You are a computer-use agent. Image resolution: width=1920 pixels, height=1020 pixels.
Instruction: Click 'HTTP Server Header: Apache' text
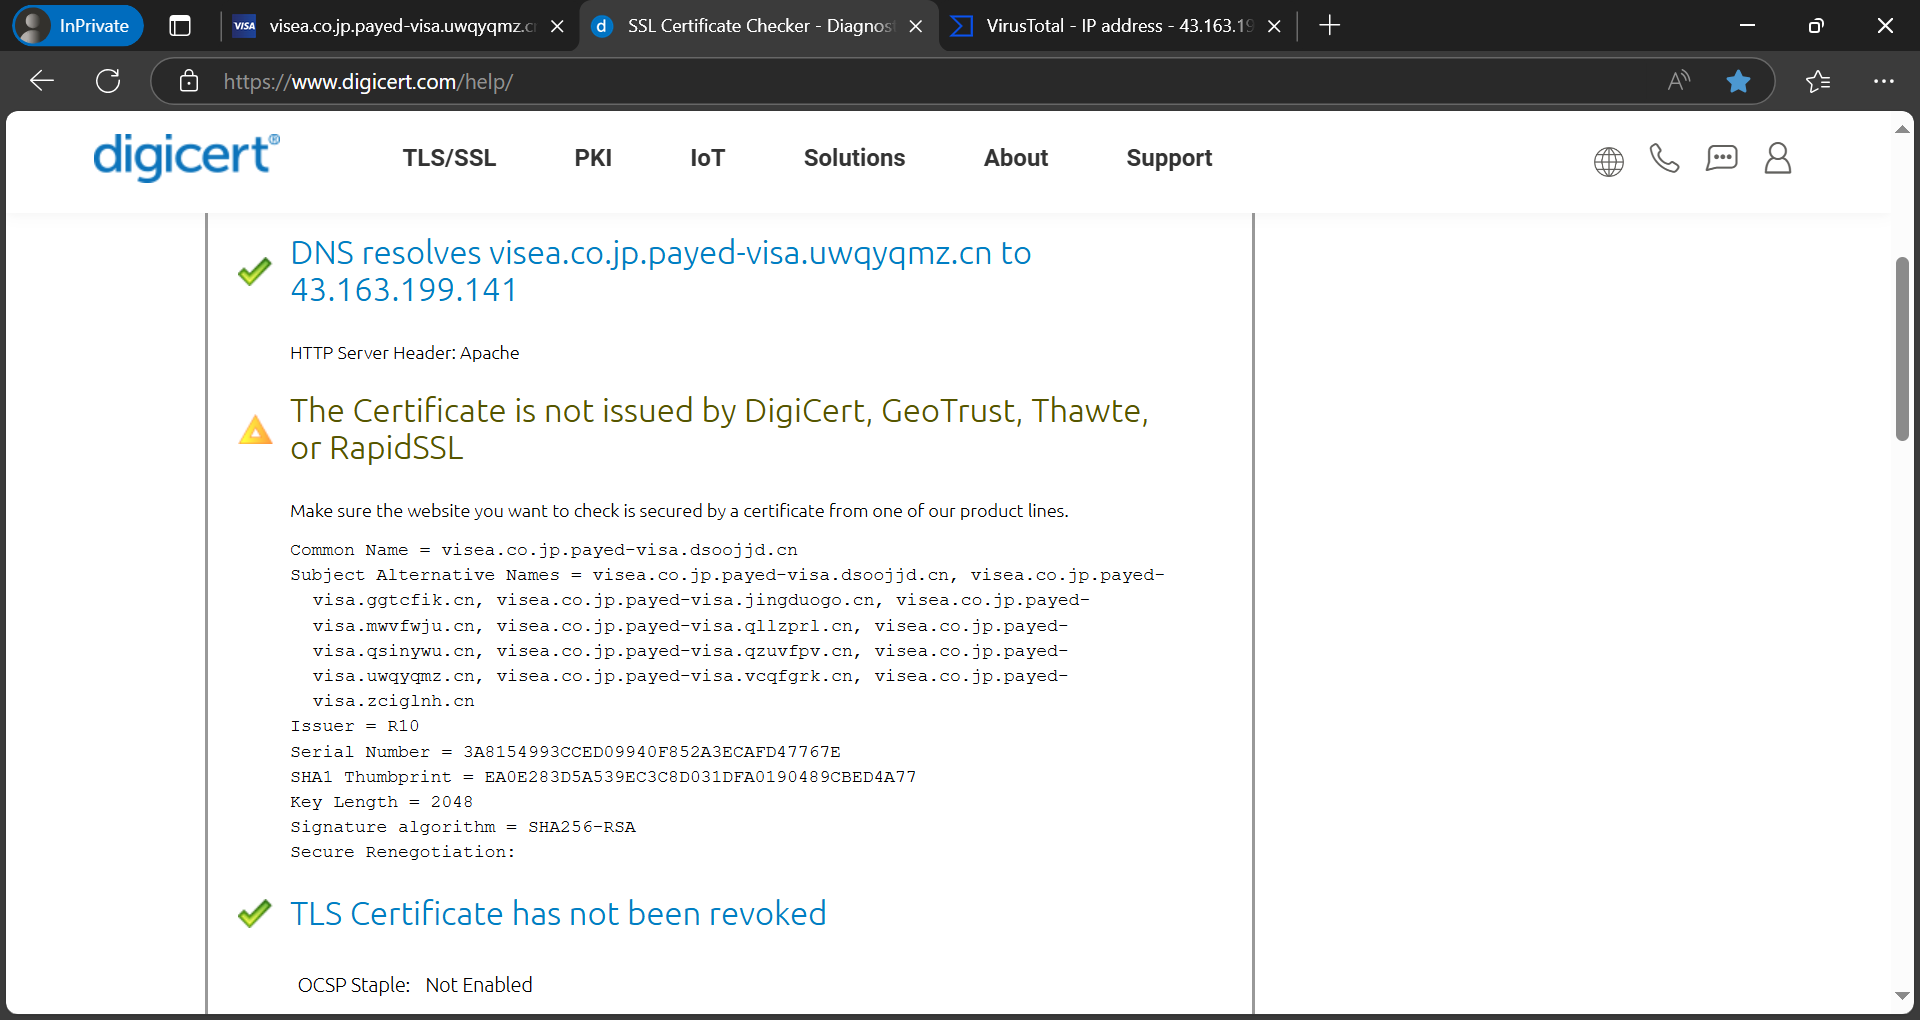(x=404, y=353)
